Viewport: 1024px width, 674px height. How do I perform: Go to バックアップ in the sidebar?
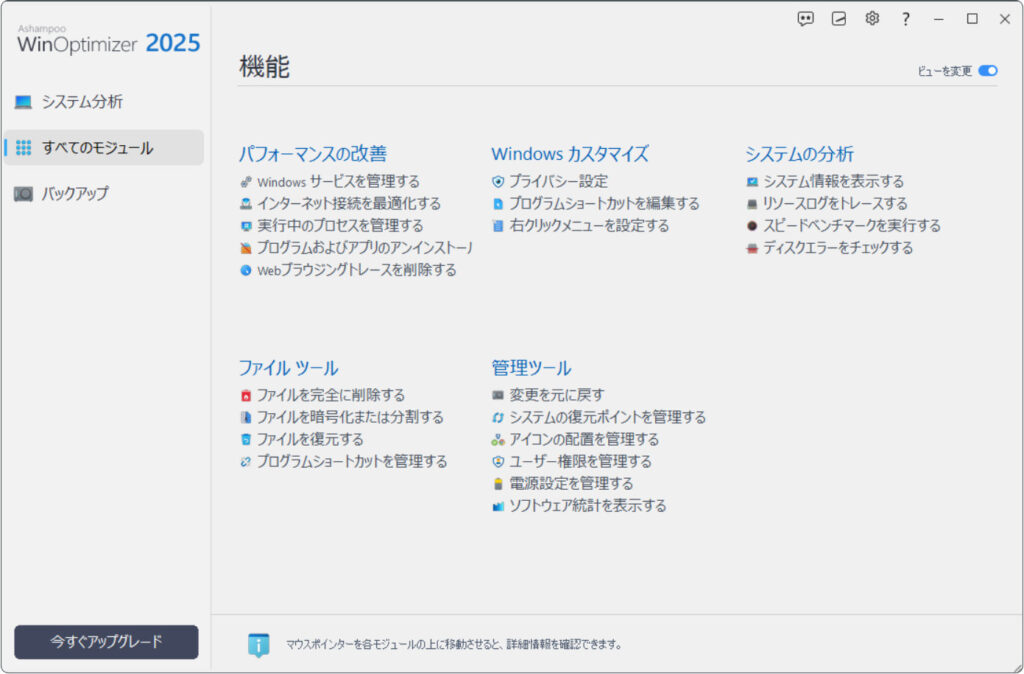click(104, 193)
